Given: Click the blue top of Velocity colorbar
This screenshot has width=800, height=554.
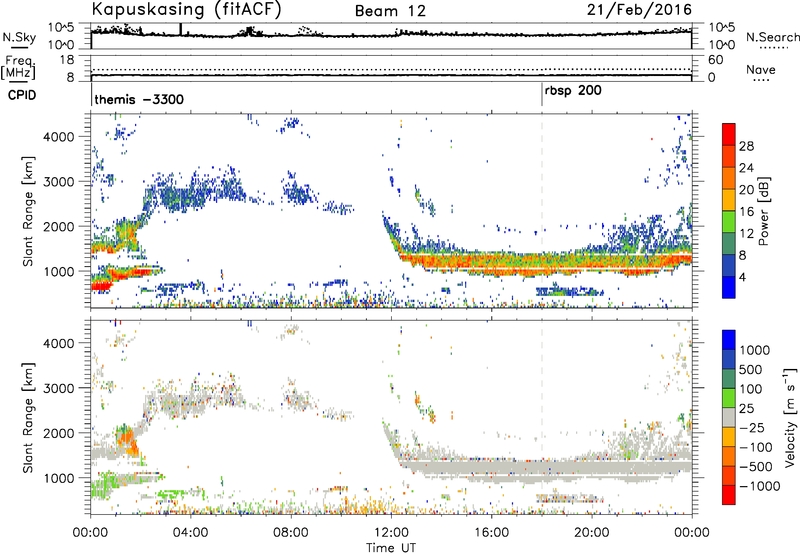Looking at the screenshot, I should tap(729, 339).
